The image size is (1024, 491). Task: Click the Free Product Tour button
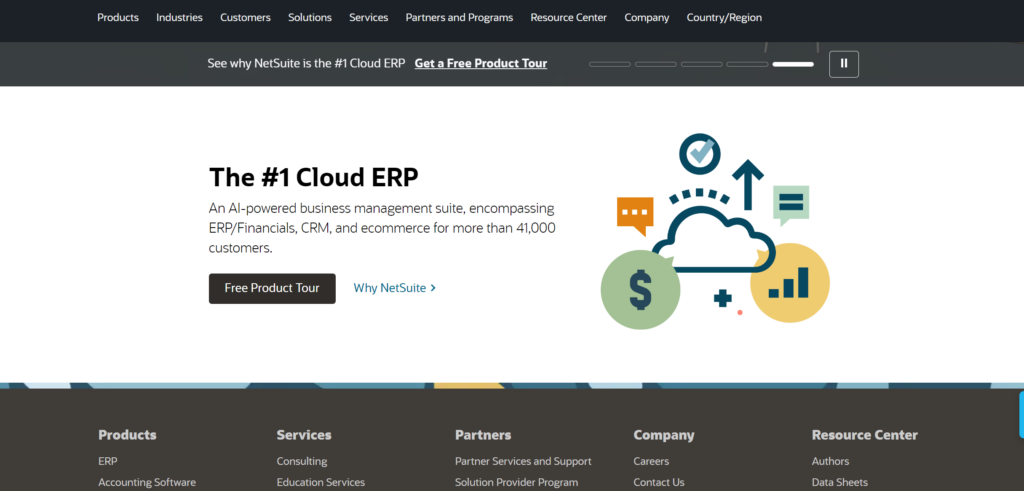click(x=272, y=288)
